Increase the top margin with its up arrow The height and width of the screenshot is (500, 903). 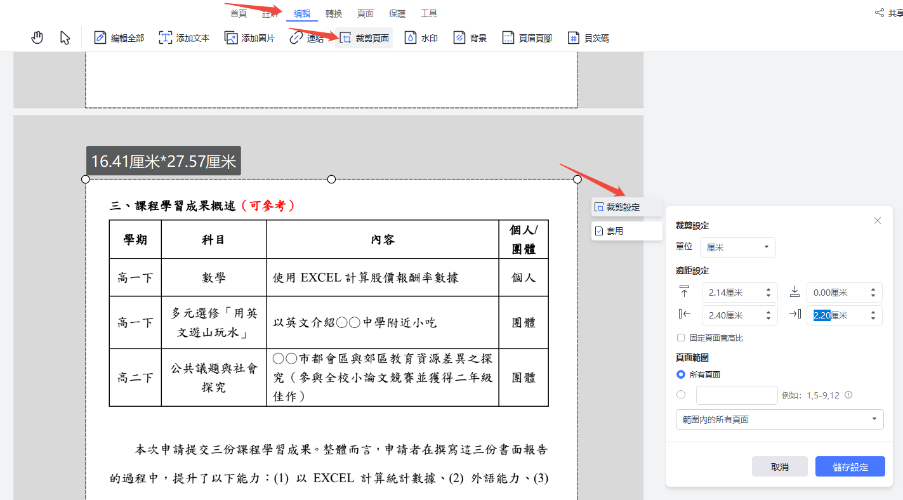pyautogui.click(x=768, y=290)
